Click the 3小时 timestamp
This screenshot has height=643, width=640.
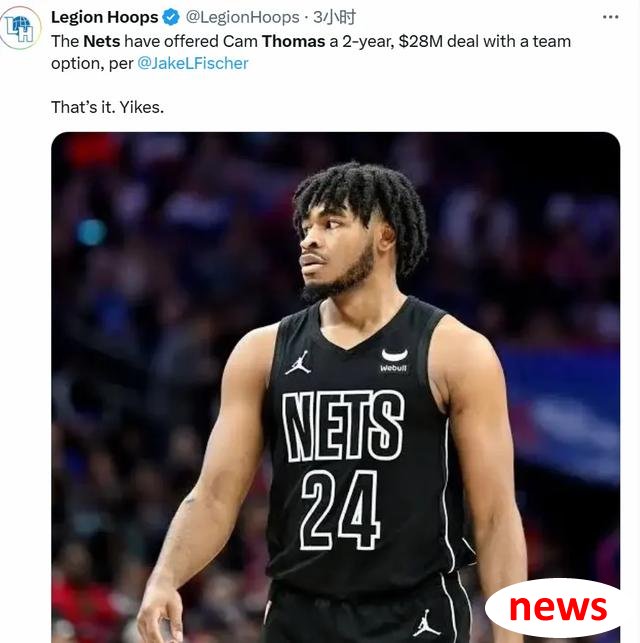point(335,17)
